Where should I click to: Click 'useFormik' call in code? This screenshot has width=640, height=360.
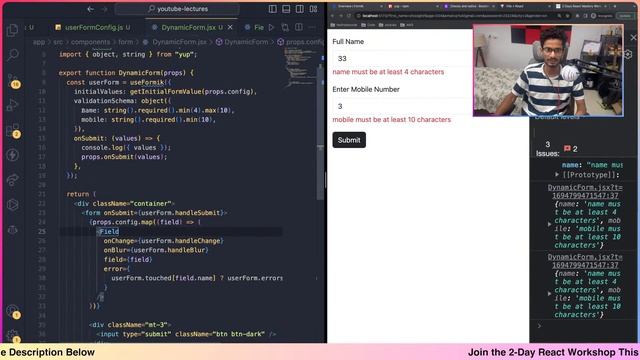click(x=147, y=82)
